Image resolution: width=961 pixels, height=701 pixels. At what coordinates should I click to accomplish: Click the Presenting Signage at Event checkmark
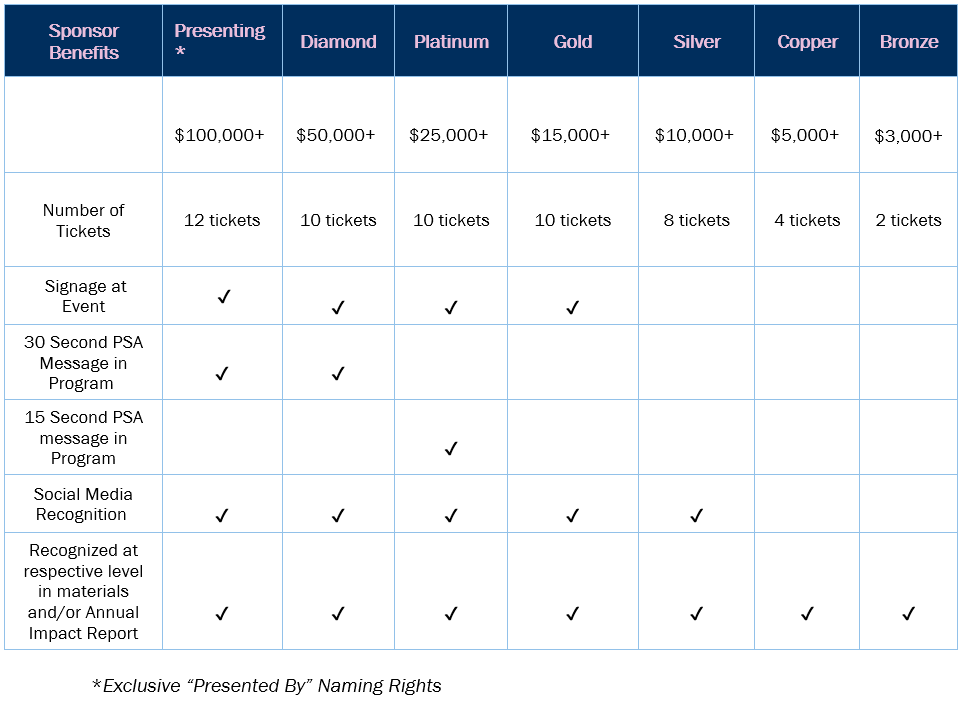224,297
